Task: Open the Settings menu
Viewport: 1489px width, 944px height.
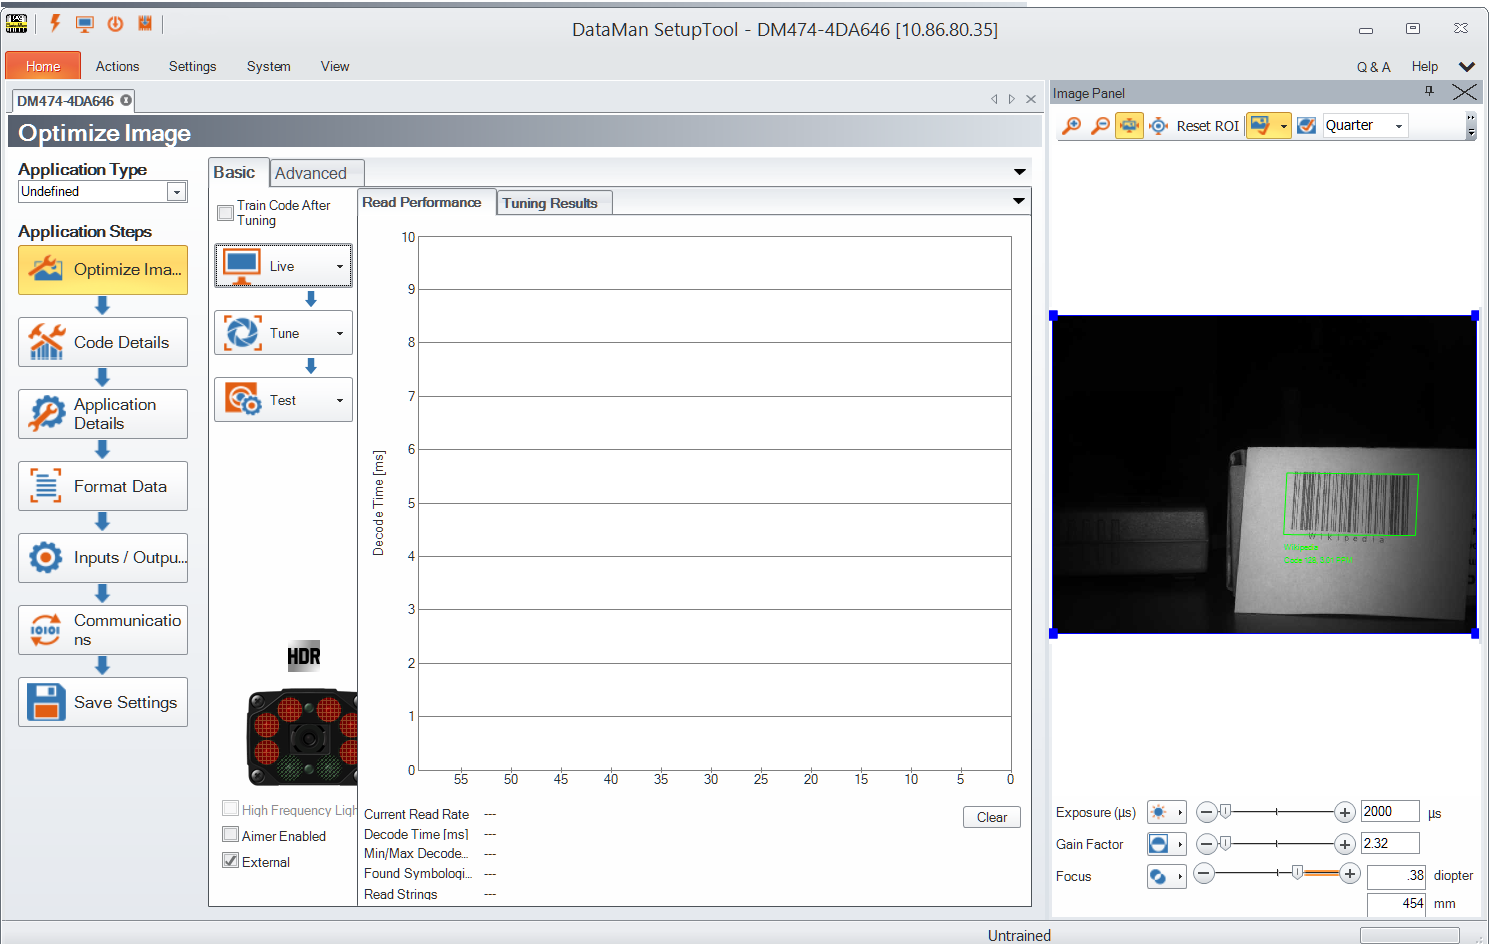Action: (x=192, y=66)
